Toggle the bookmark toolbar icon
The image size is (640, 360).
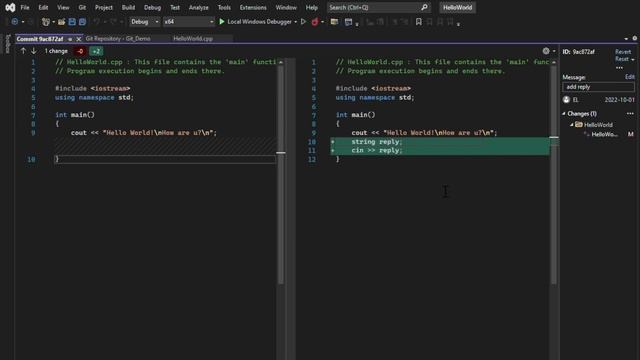418,22
